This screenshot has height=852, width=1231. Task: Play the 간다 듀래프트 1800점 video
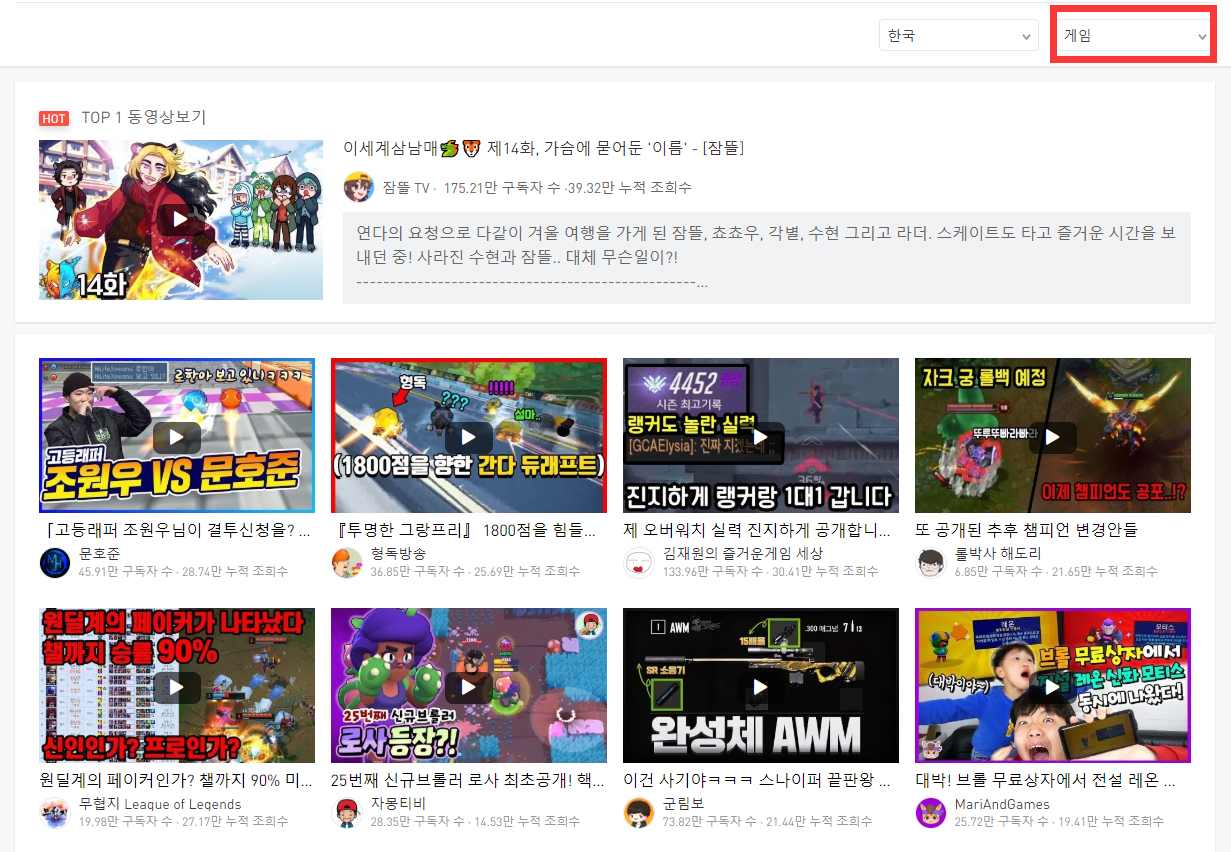[x=469, y=436]
